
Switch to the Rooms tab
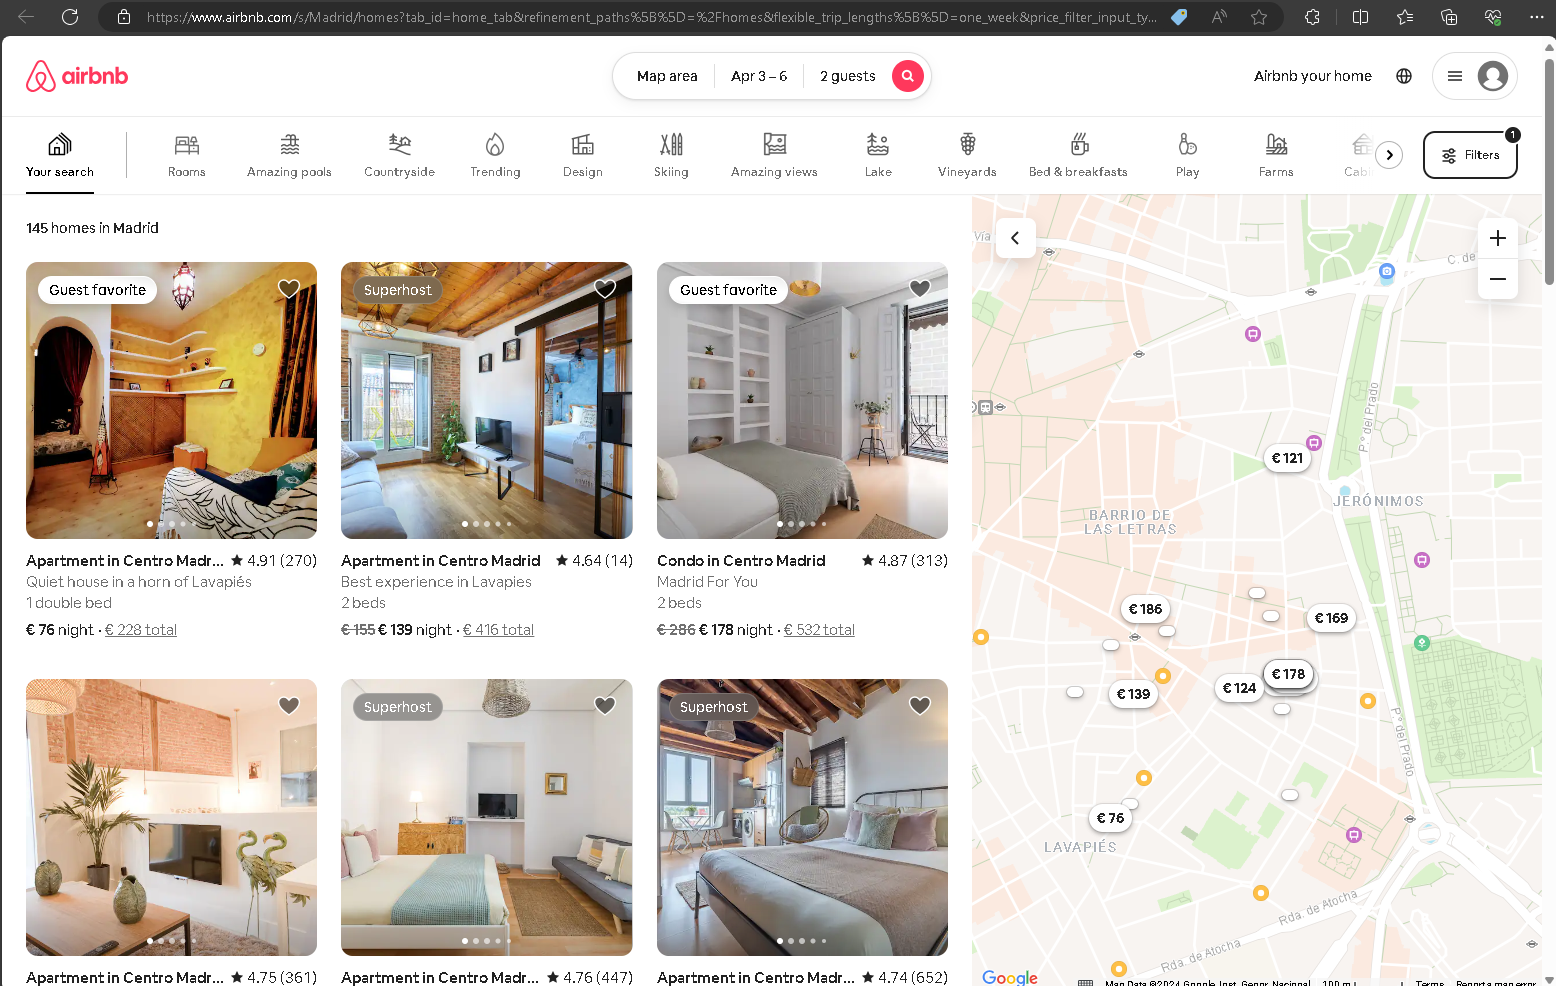coord(187,155)
